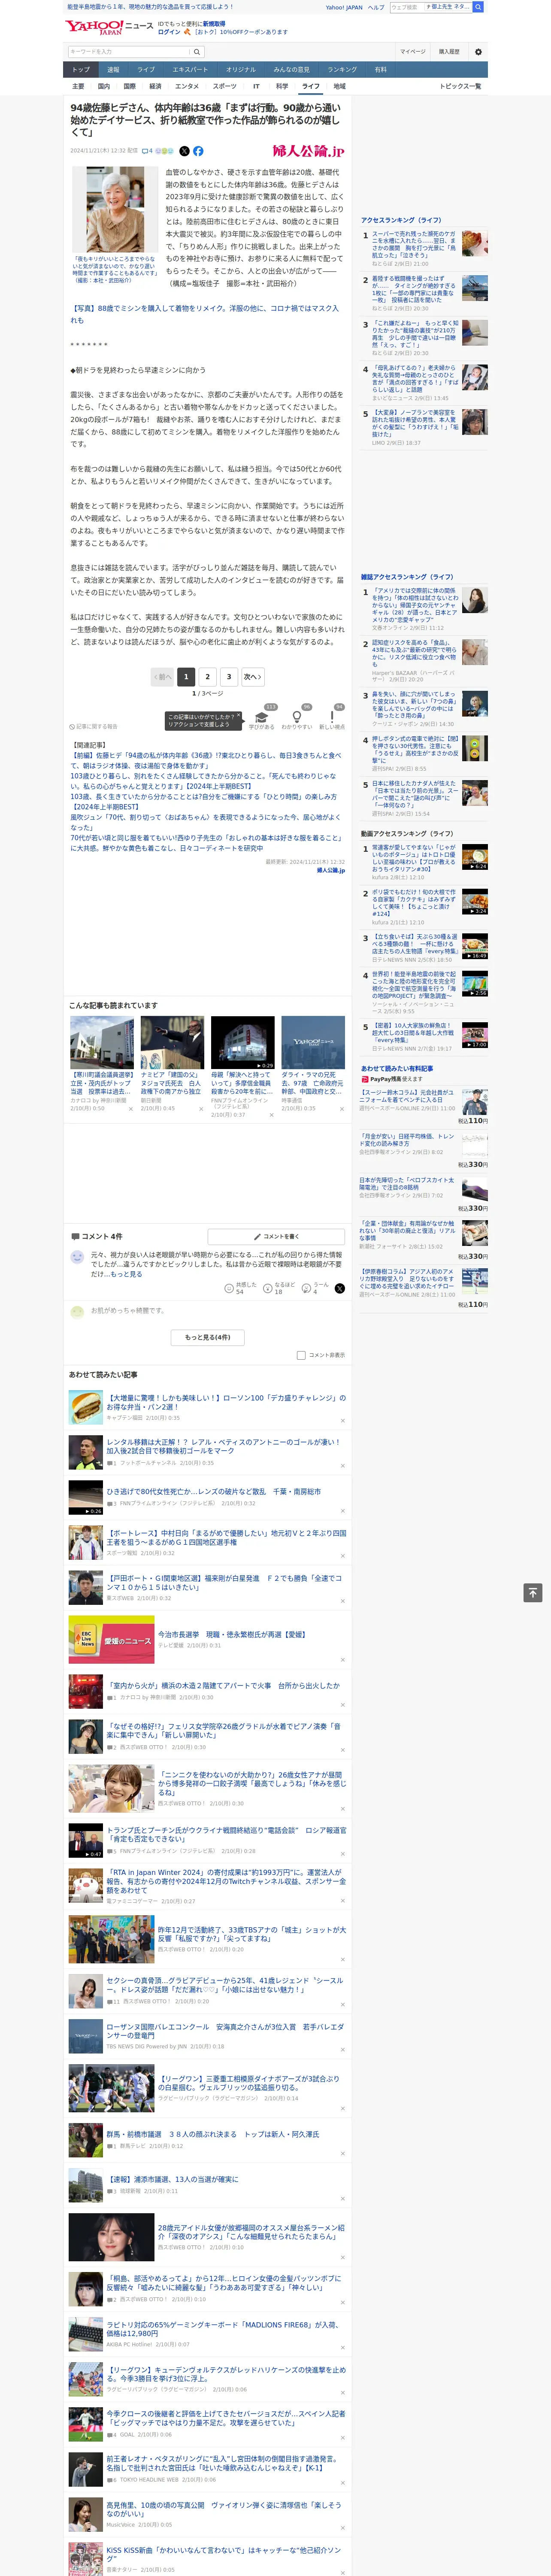Share the article on Facebook
This screenshot has width=551, height=2576.
[x=198, y=151]
